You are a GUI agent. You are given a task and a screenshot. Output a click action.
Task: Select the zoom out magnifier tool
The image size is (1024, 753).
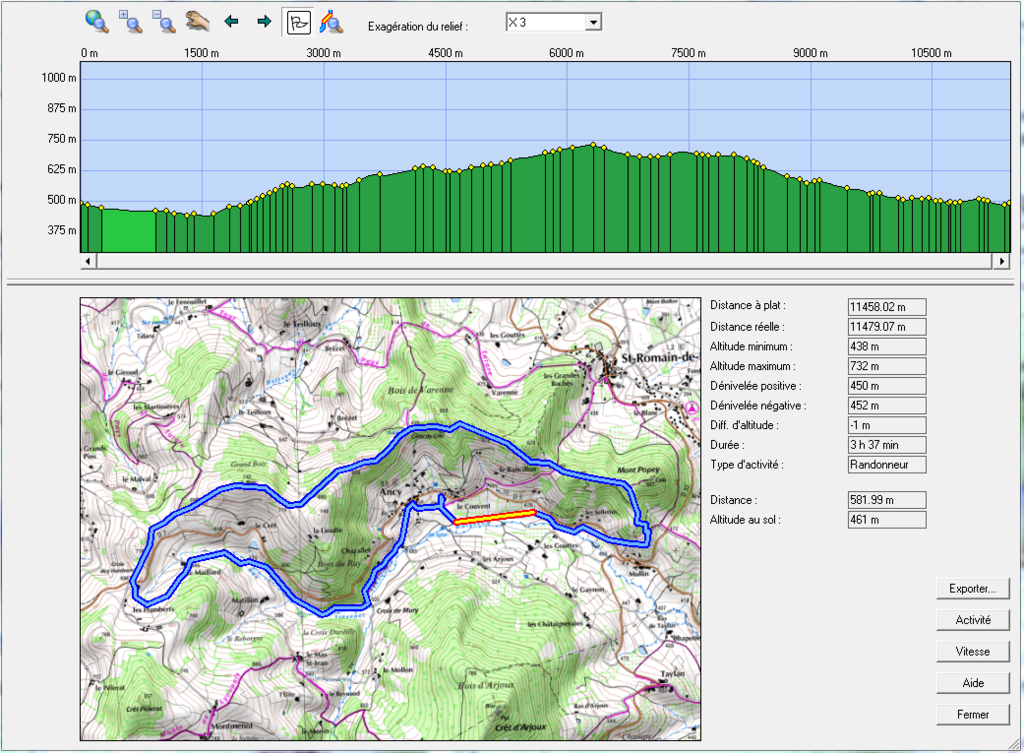[x=163, y=21]
